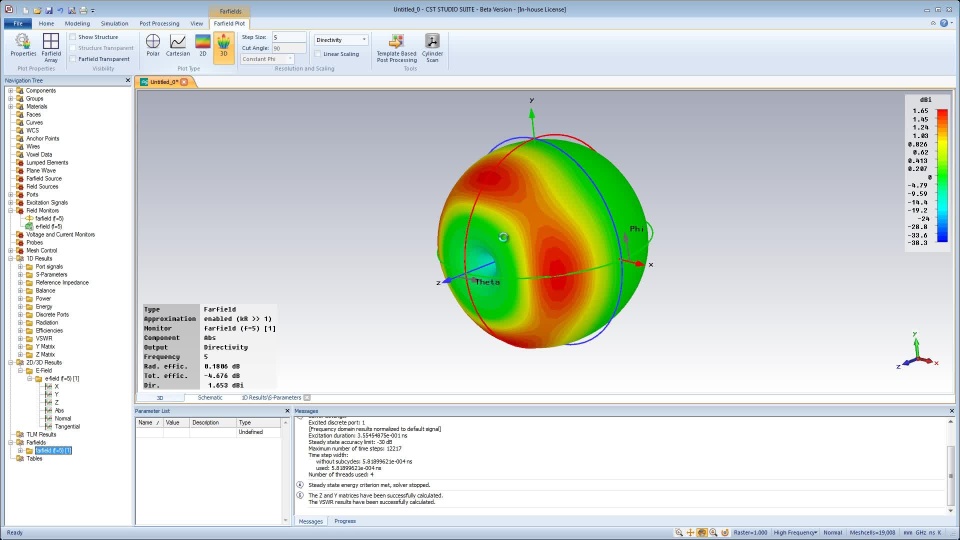Expand the Components tree node
The height and width of the screenshot is (540, 960).
(x=10, y=91)
